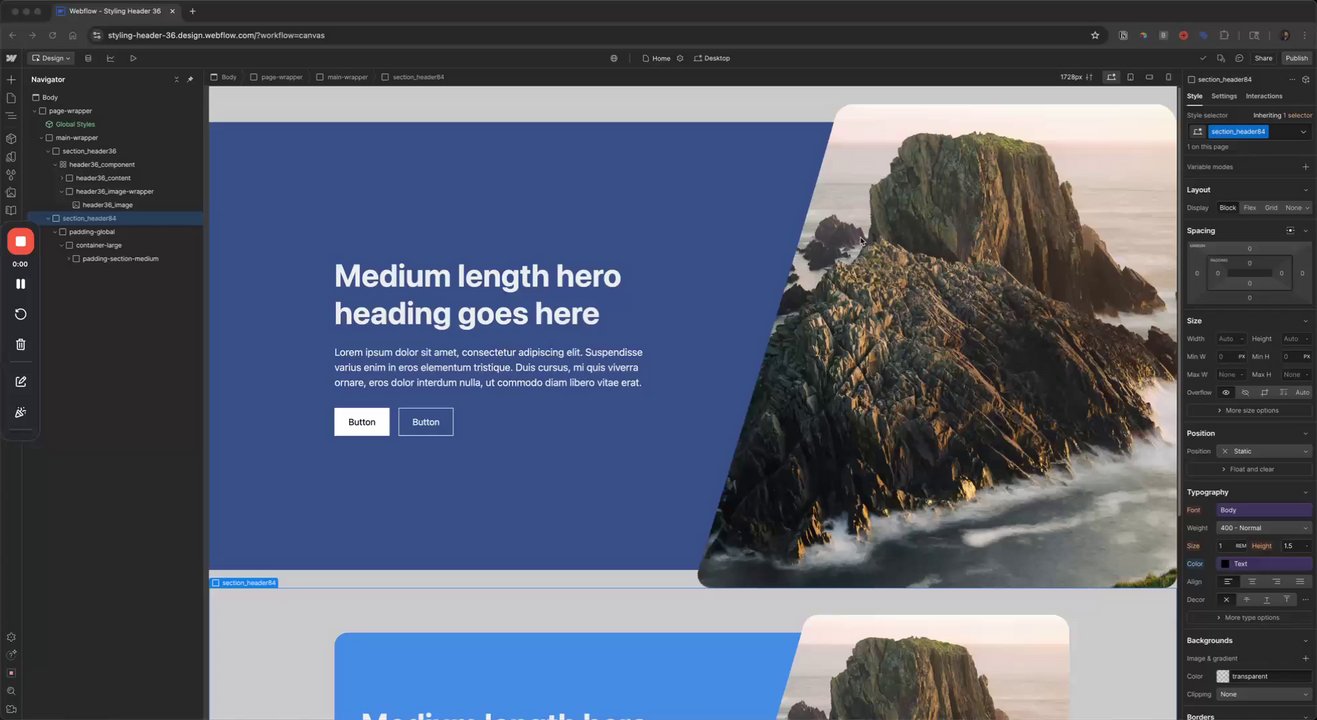
Task: Switch to the Settings tab
Action: click(x=1224, y=96)
